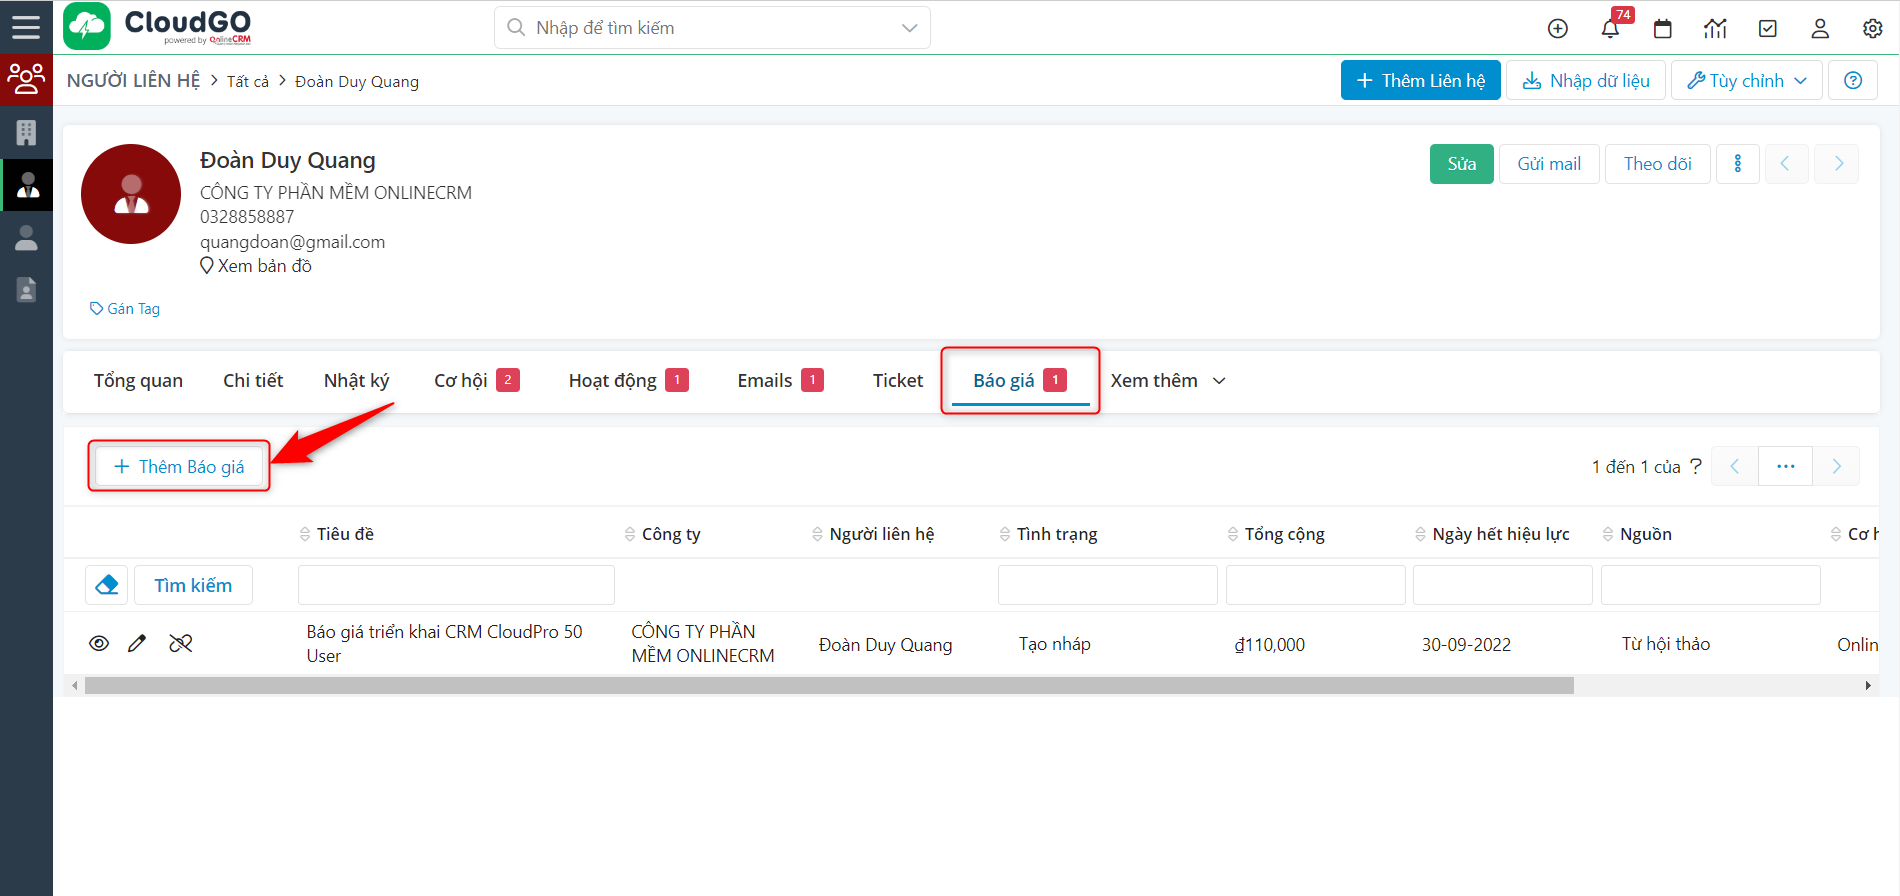1900x896 pixels.
Task: Edit the quote with pencil icon
Action: tap(137, 644)
